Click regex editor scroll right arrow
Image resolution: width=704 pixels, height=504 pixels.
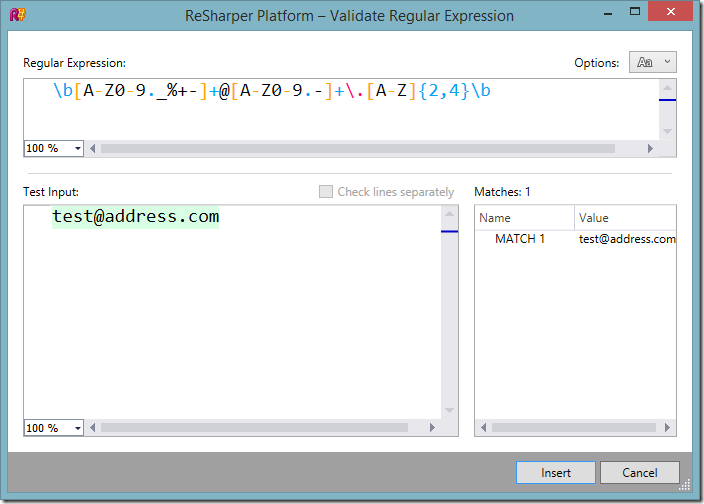point(650,149)
